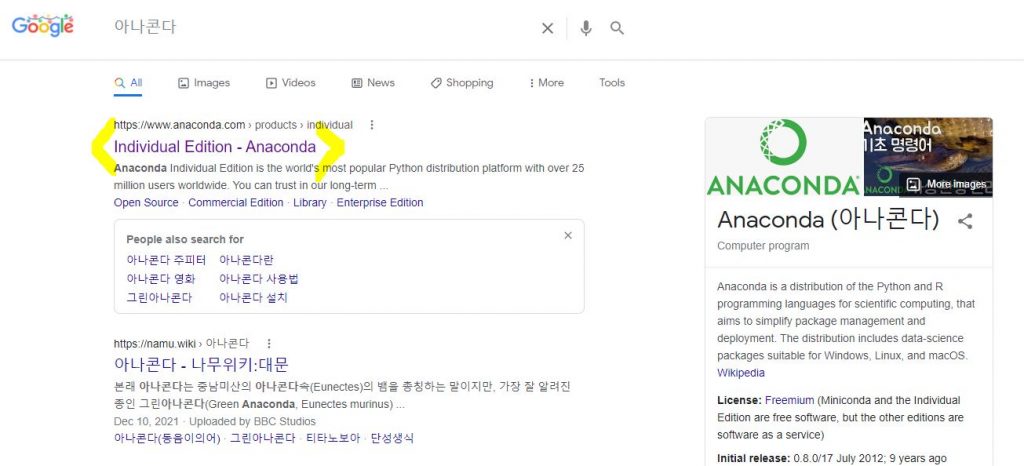Click inside the search input field

(320, 28)
